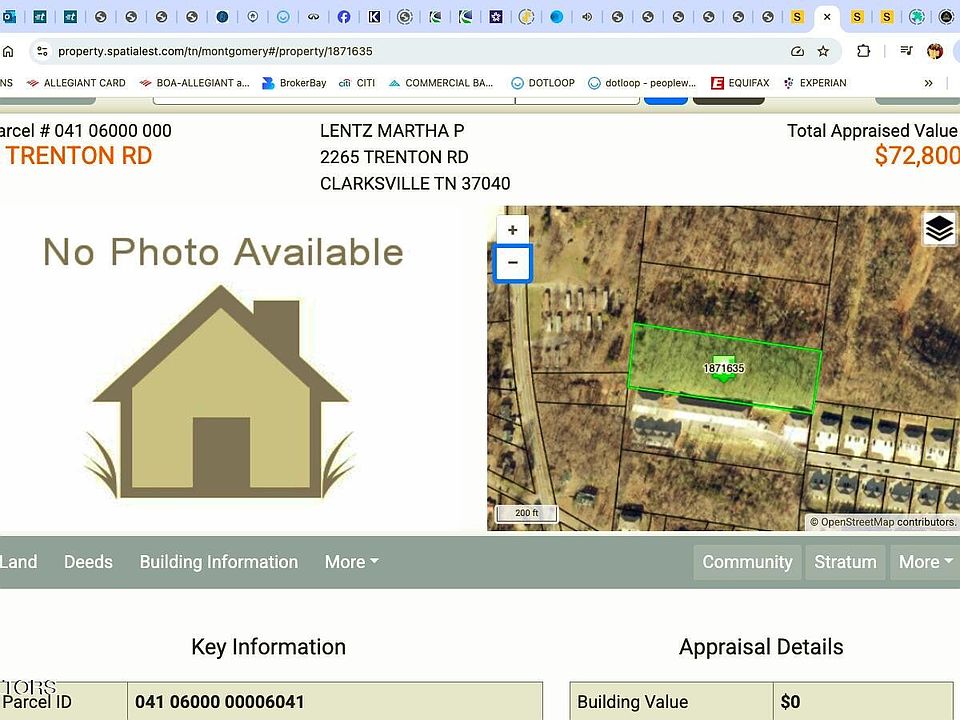This screenshot has height=720, width=960.
Task: Click the URL address bar
Action: 400,51
